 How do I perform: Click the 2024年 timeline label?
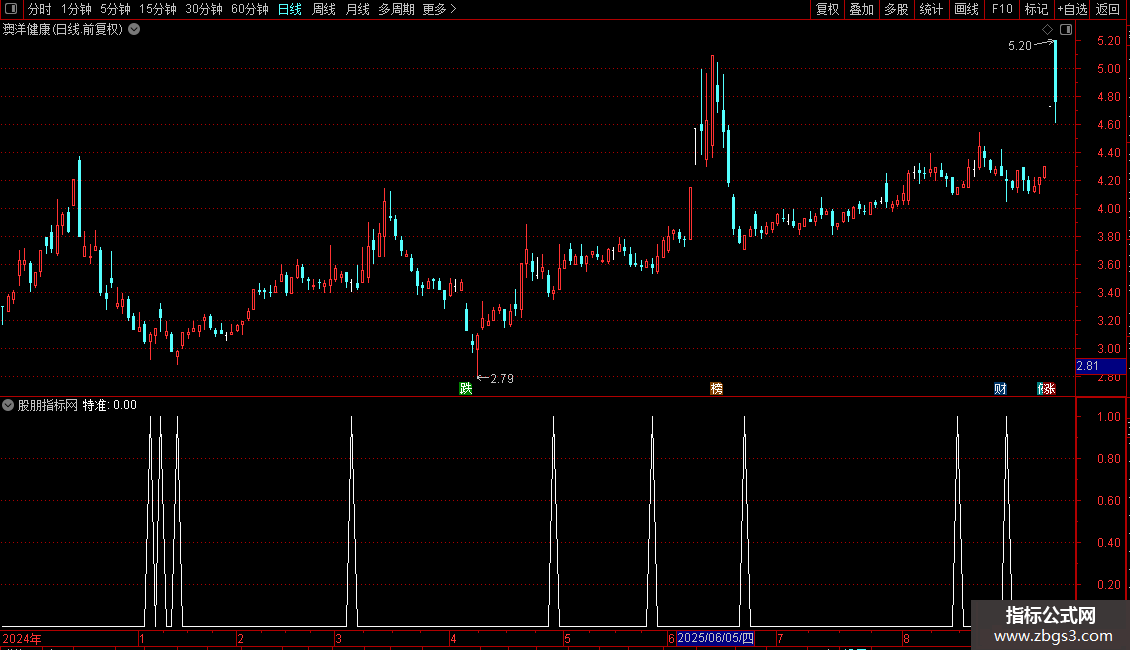[x=22, y=639]
